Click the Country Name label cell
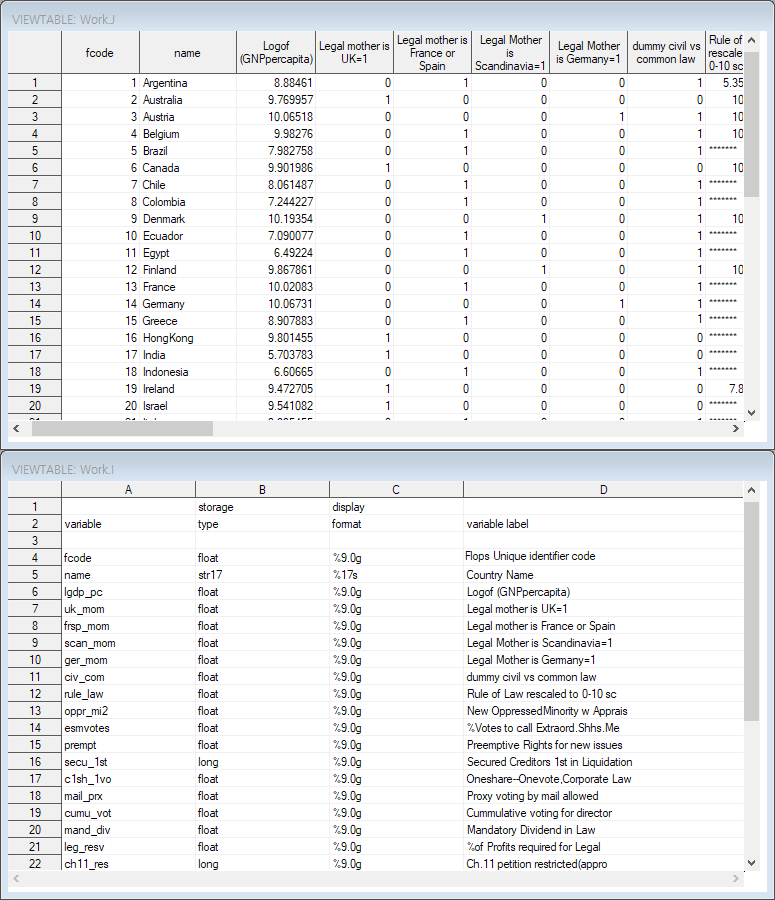Image resolution: width=775 pixels, height=900 pixels. pos(603,575)
